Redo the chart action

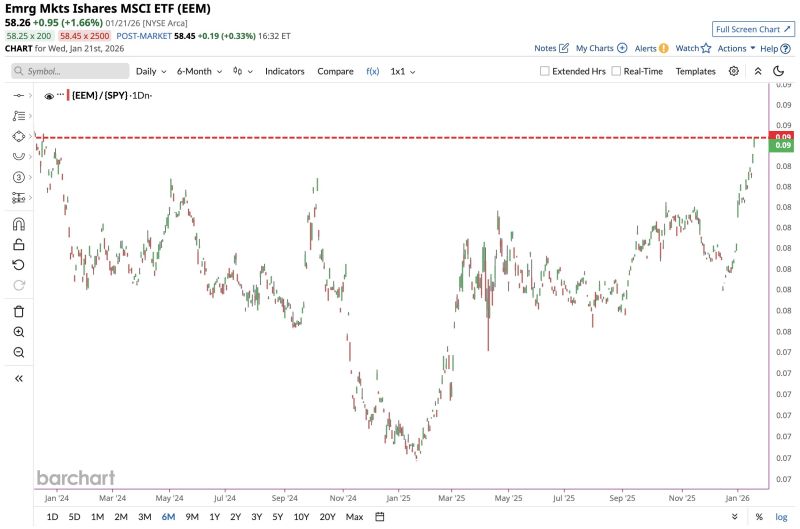click(x=18, y=285)
